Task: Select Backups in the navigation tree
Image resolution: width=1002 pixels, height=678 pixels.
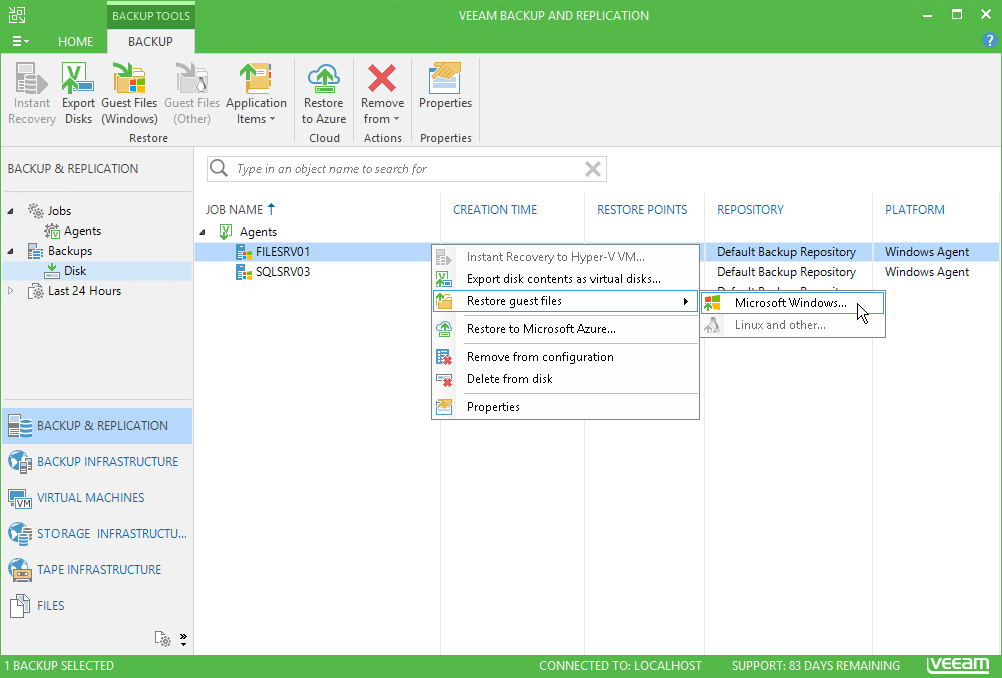Action: 70,251
